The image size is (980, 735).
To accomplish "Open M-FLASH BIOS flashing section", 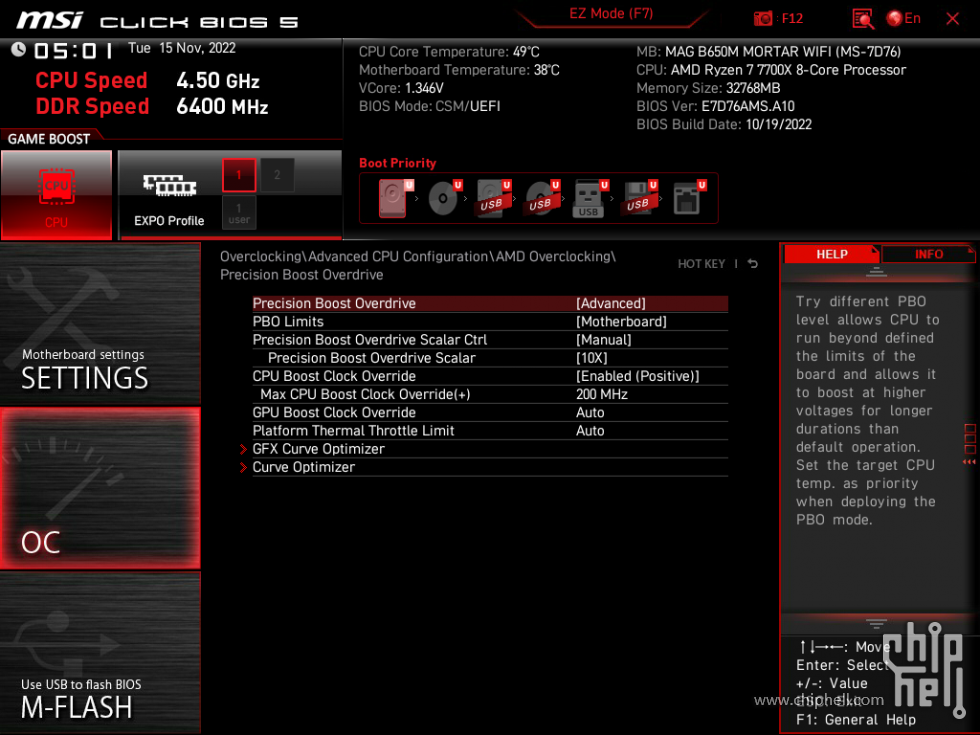I will point(100,653).
